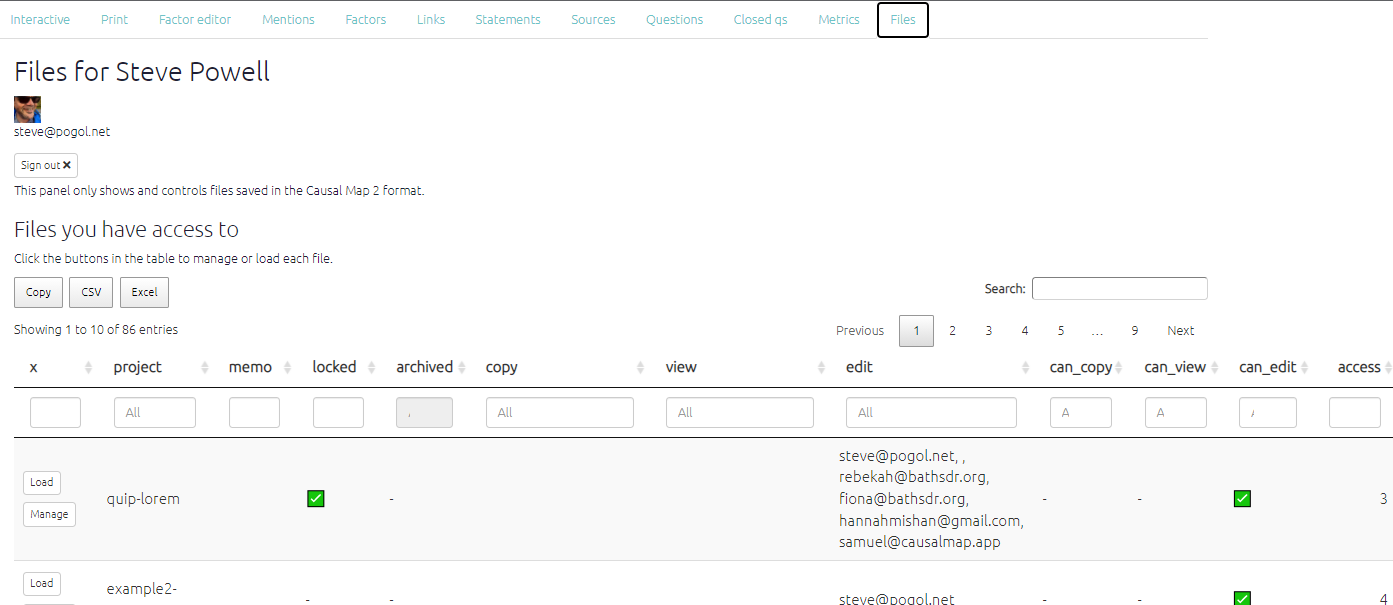Toggle can_edit checkbox for example2 row
Screen dimensions: 1393x605
1242,598
